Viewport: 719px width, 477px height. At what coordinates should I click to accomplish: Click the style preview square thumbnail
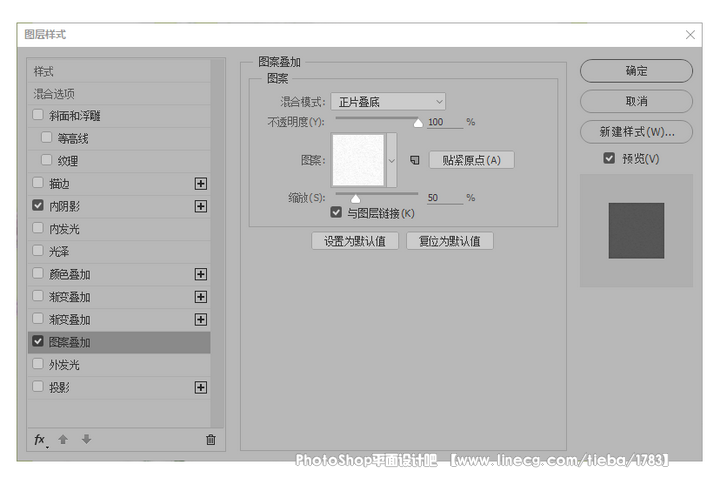pyautogui.click(x=636, y=230)
